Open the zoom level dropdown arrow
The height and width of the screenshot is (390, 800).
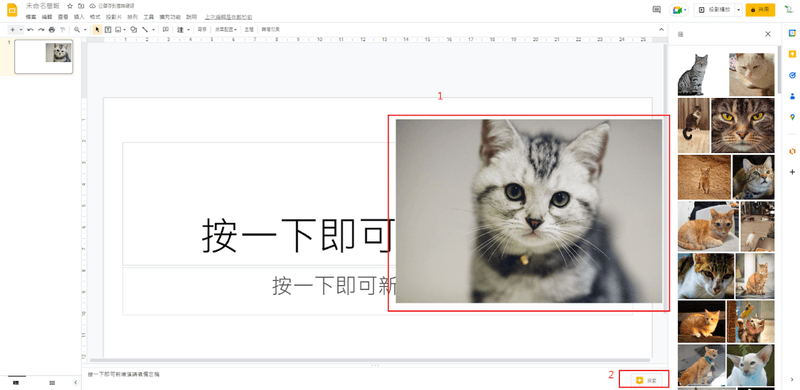[x=85, y=30]
